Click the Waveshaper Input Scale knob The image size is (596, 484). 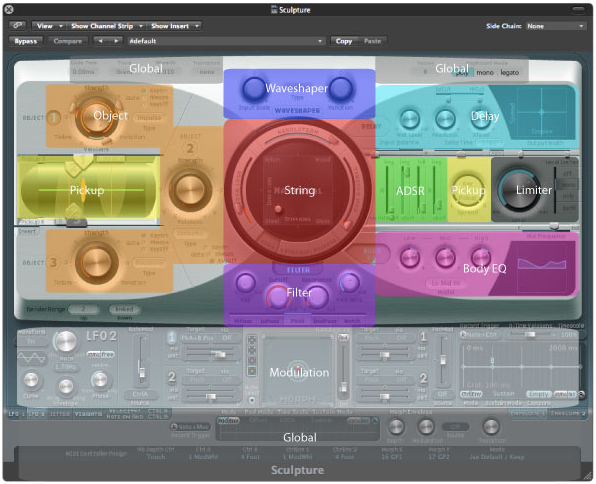253,89
